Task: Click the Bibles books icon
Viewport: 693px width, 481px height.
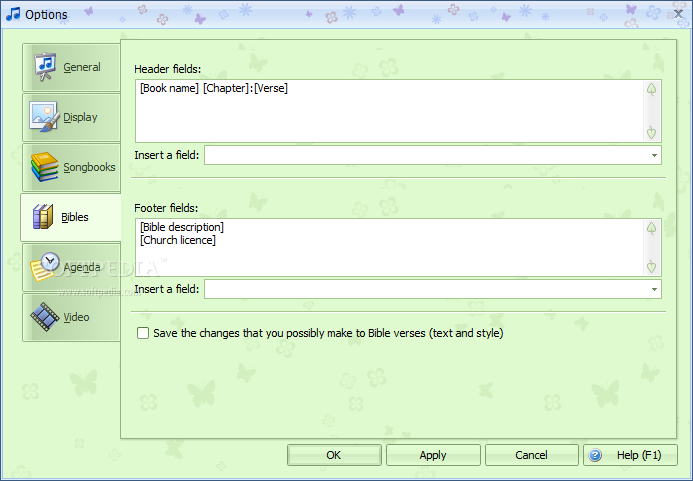Action: tap(43, 217)
